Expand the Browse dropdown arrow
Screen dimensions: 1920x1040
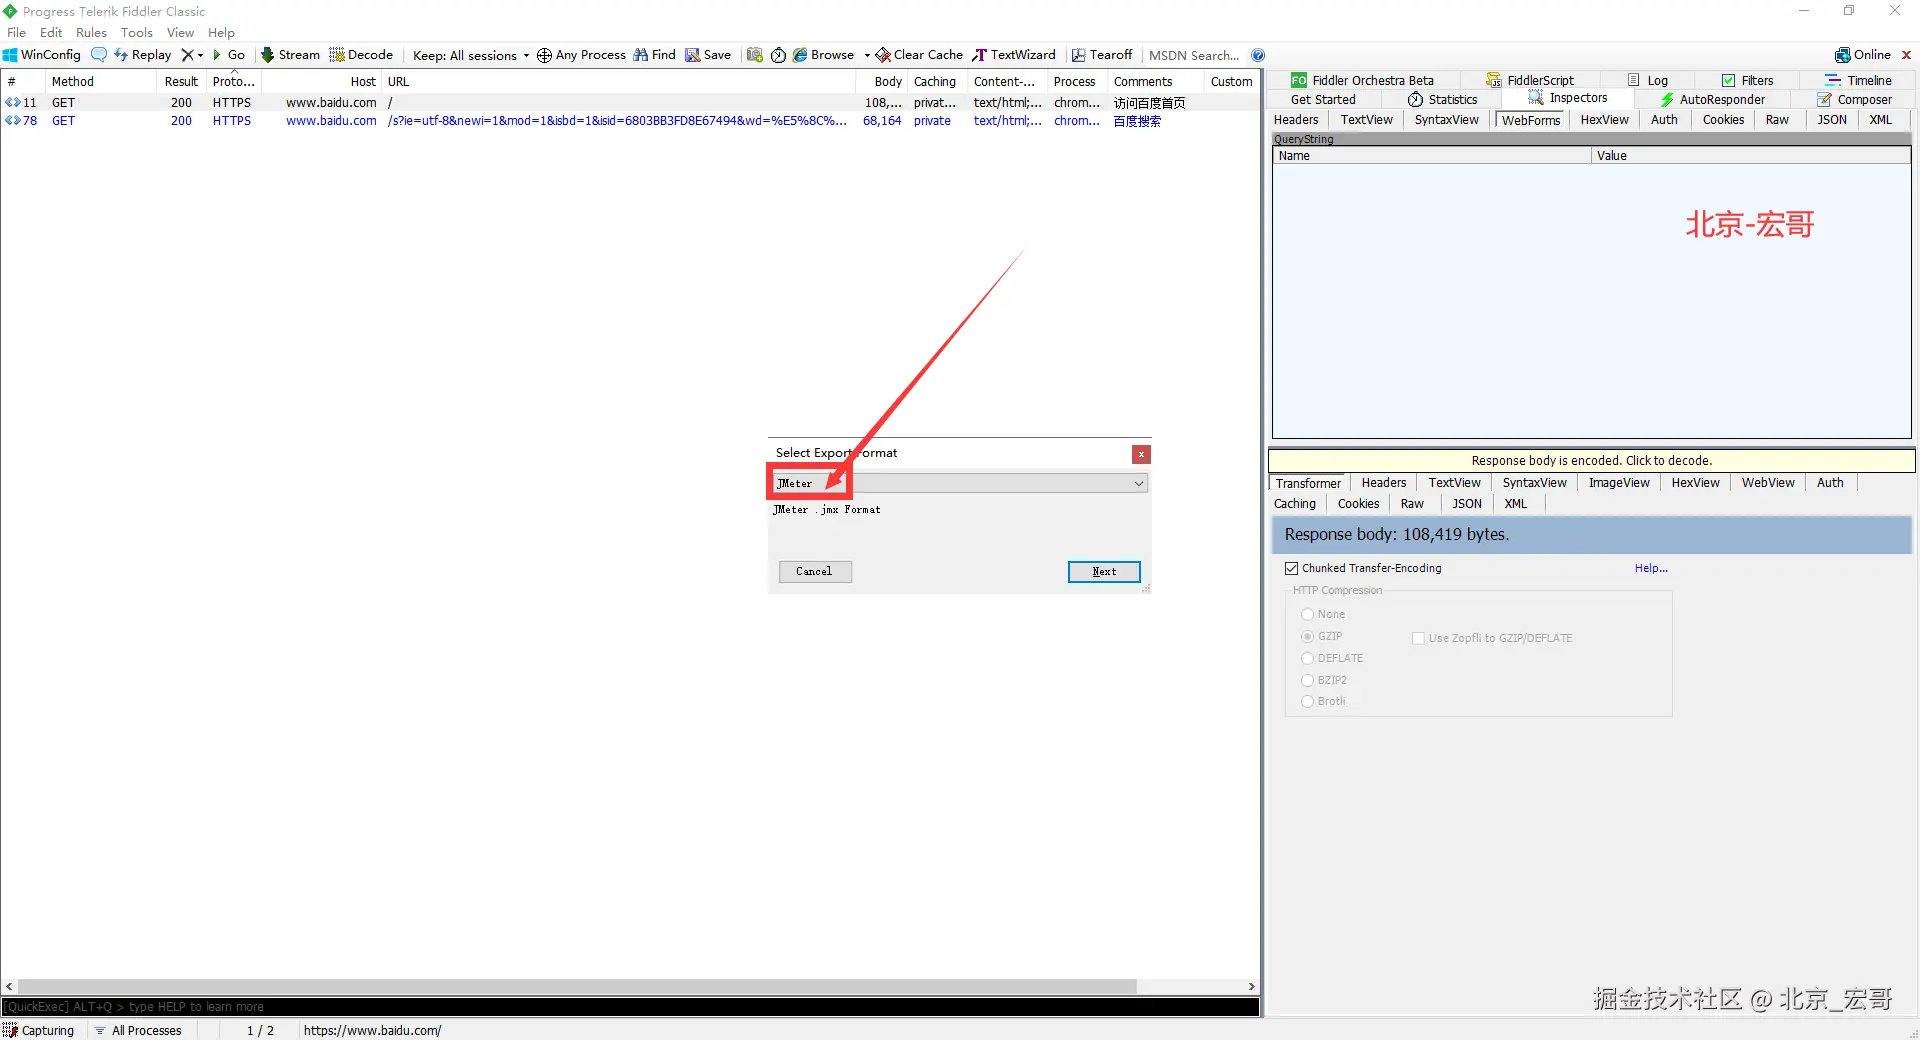[x=867, y=55]
